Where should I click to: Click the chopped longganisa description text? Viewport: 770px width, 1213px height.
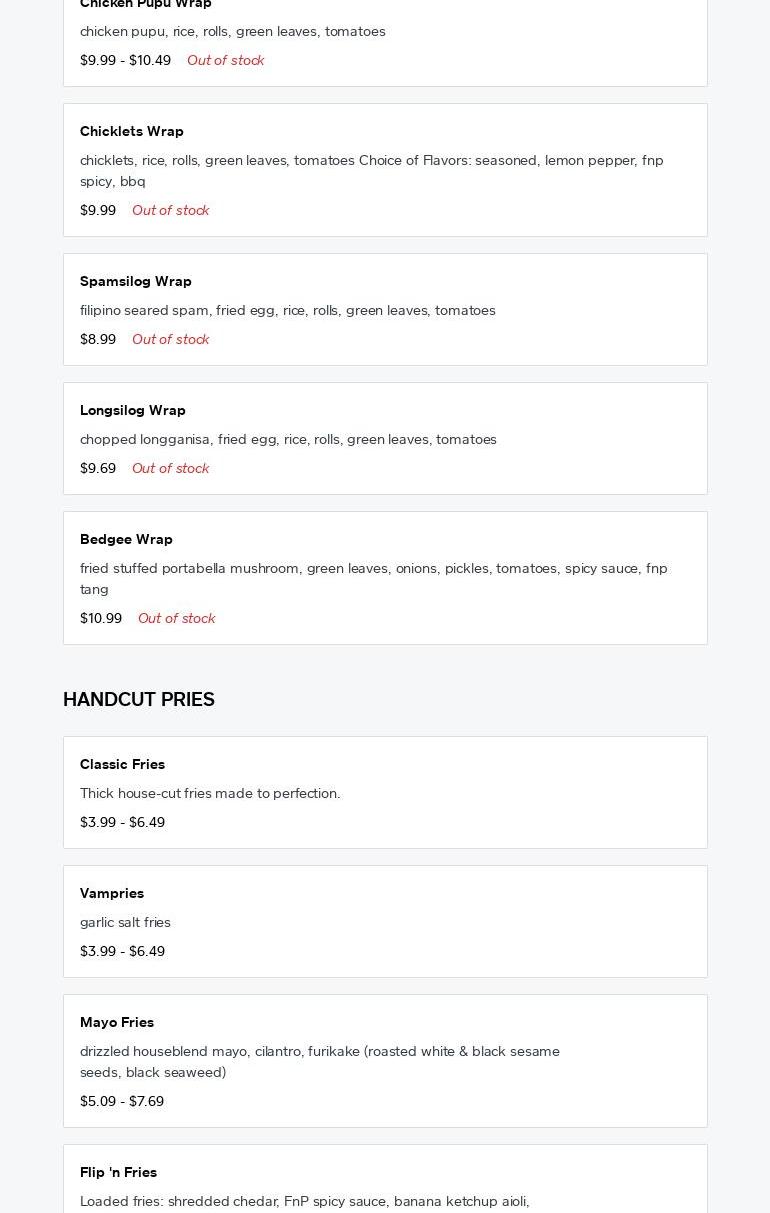[x=288, y=439]
